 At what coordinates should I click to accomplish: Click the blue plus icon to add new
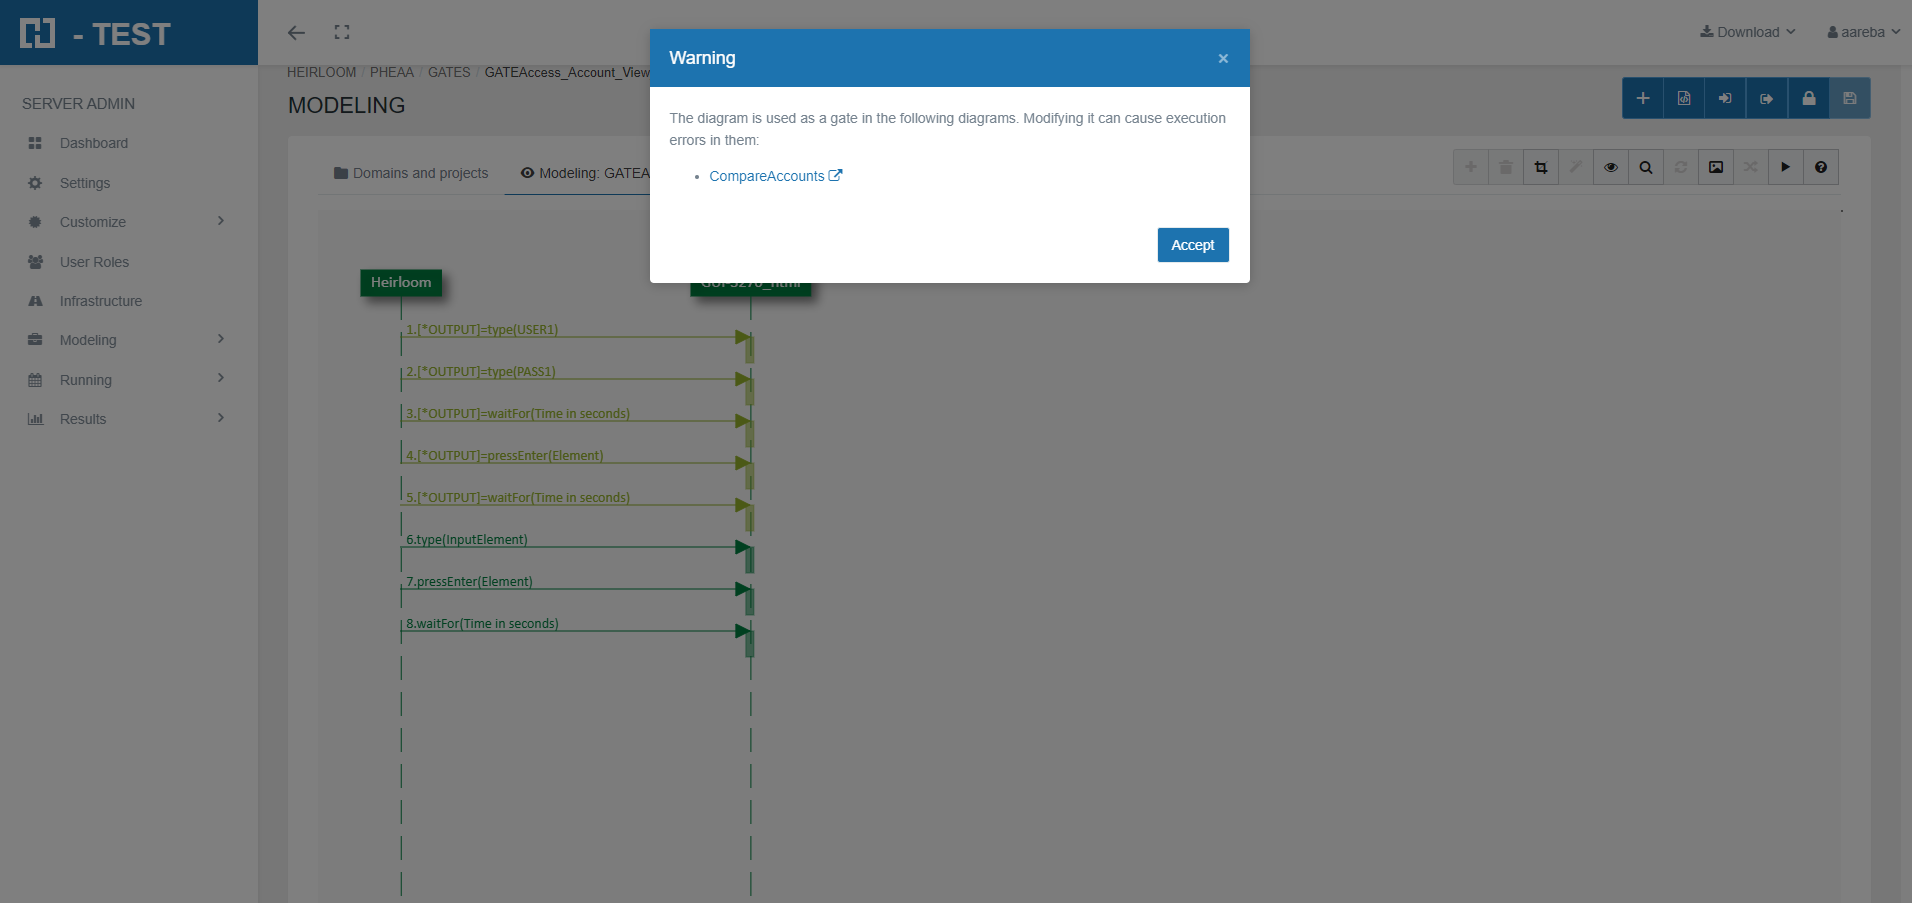1642,98
